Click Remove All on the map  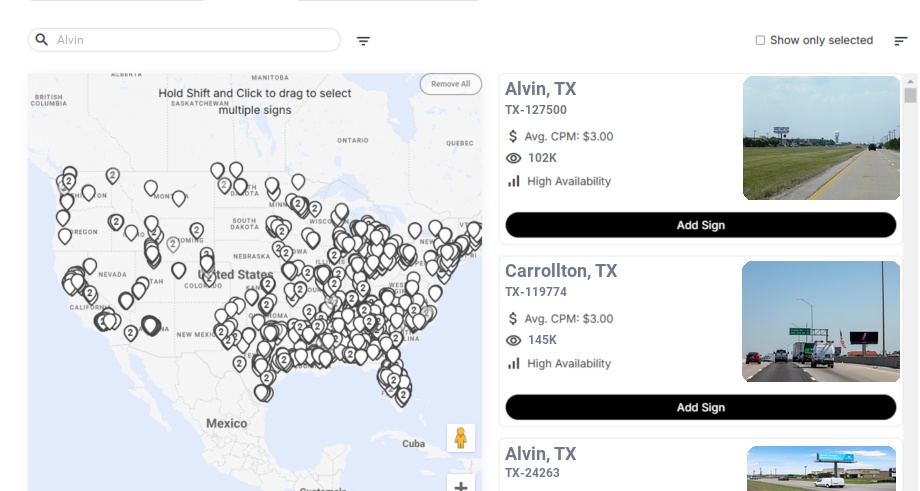click(450, 84)
